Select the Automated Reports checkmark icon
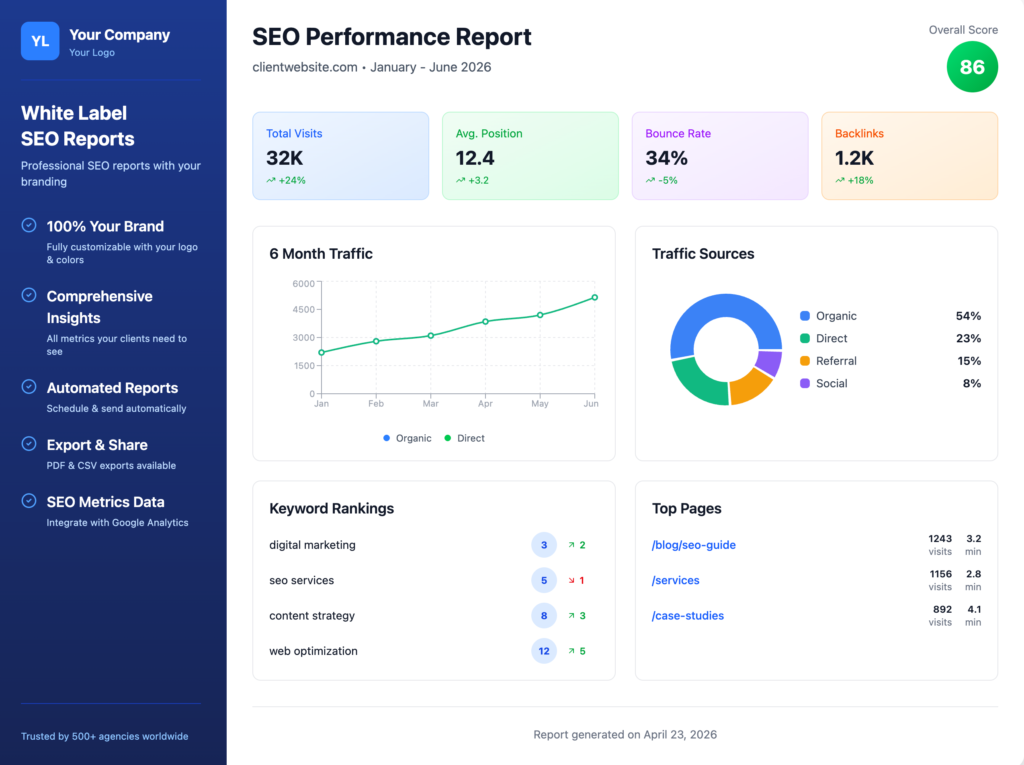 pyautogui.click(x=30, y=388)
